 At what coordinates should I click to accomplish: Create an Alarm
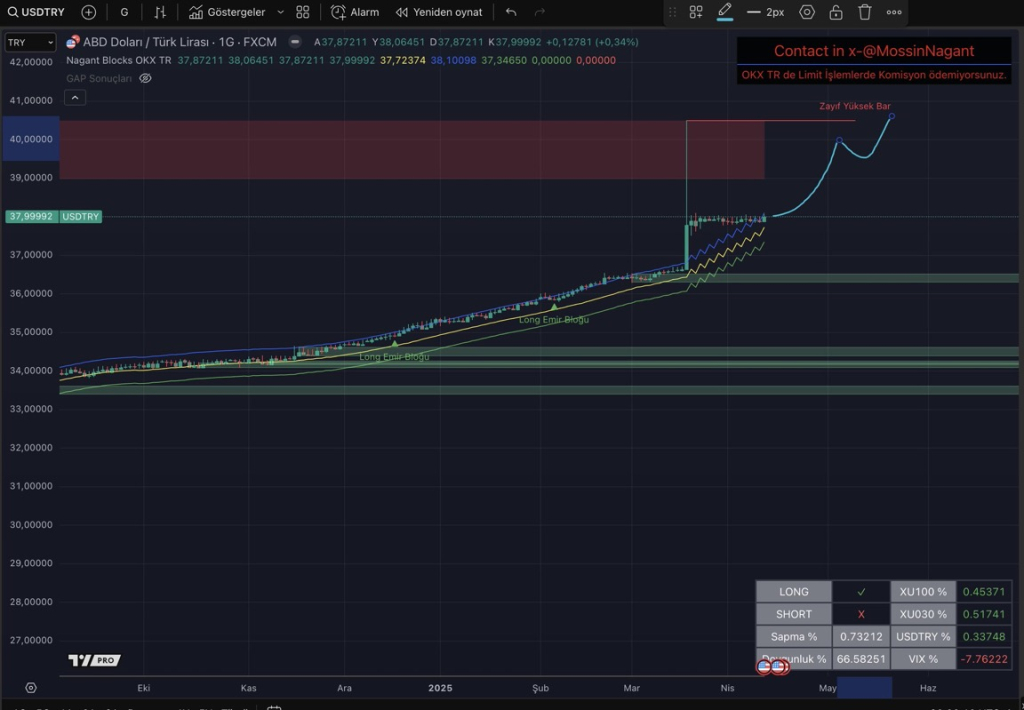coord(355,12)
